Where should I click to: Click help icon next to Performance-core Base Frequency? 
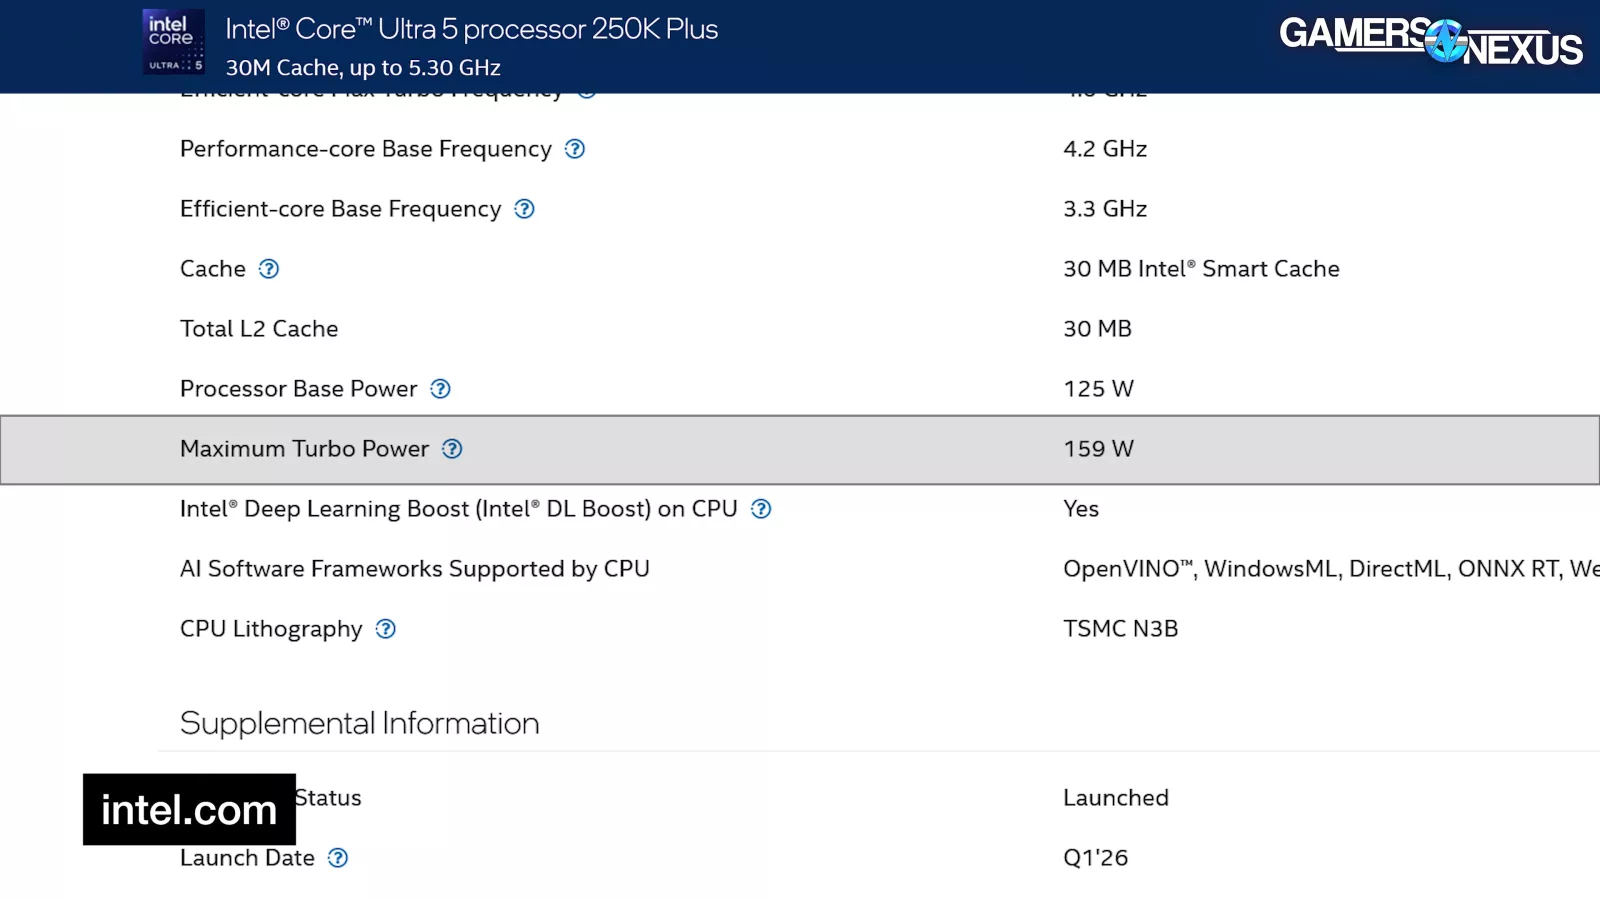pyautogui.click(x=575, y=149)
